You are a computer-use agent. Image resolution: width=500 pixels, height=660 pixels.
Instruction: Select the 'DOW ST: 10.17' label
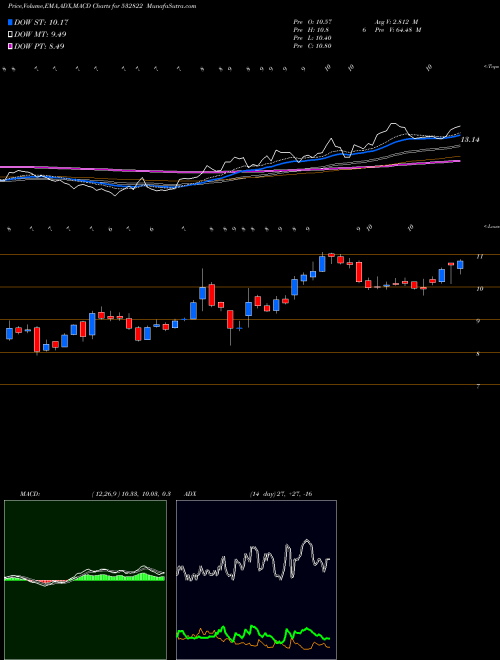[41, 22]
